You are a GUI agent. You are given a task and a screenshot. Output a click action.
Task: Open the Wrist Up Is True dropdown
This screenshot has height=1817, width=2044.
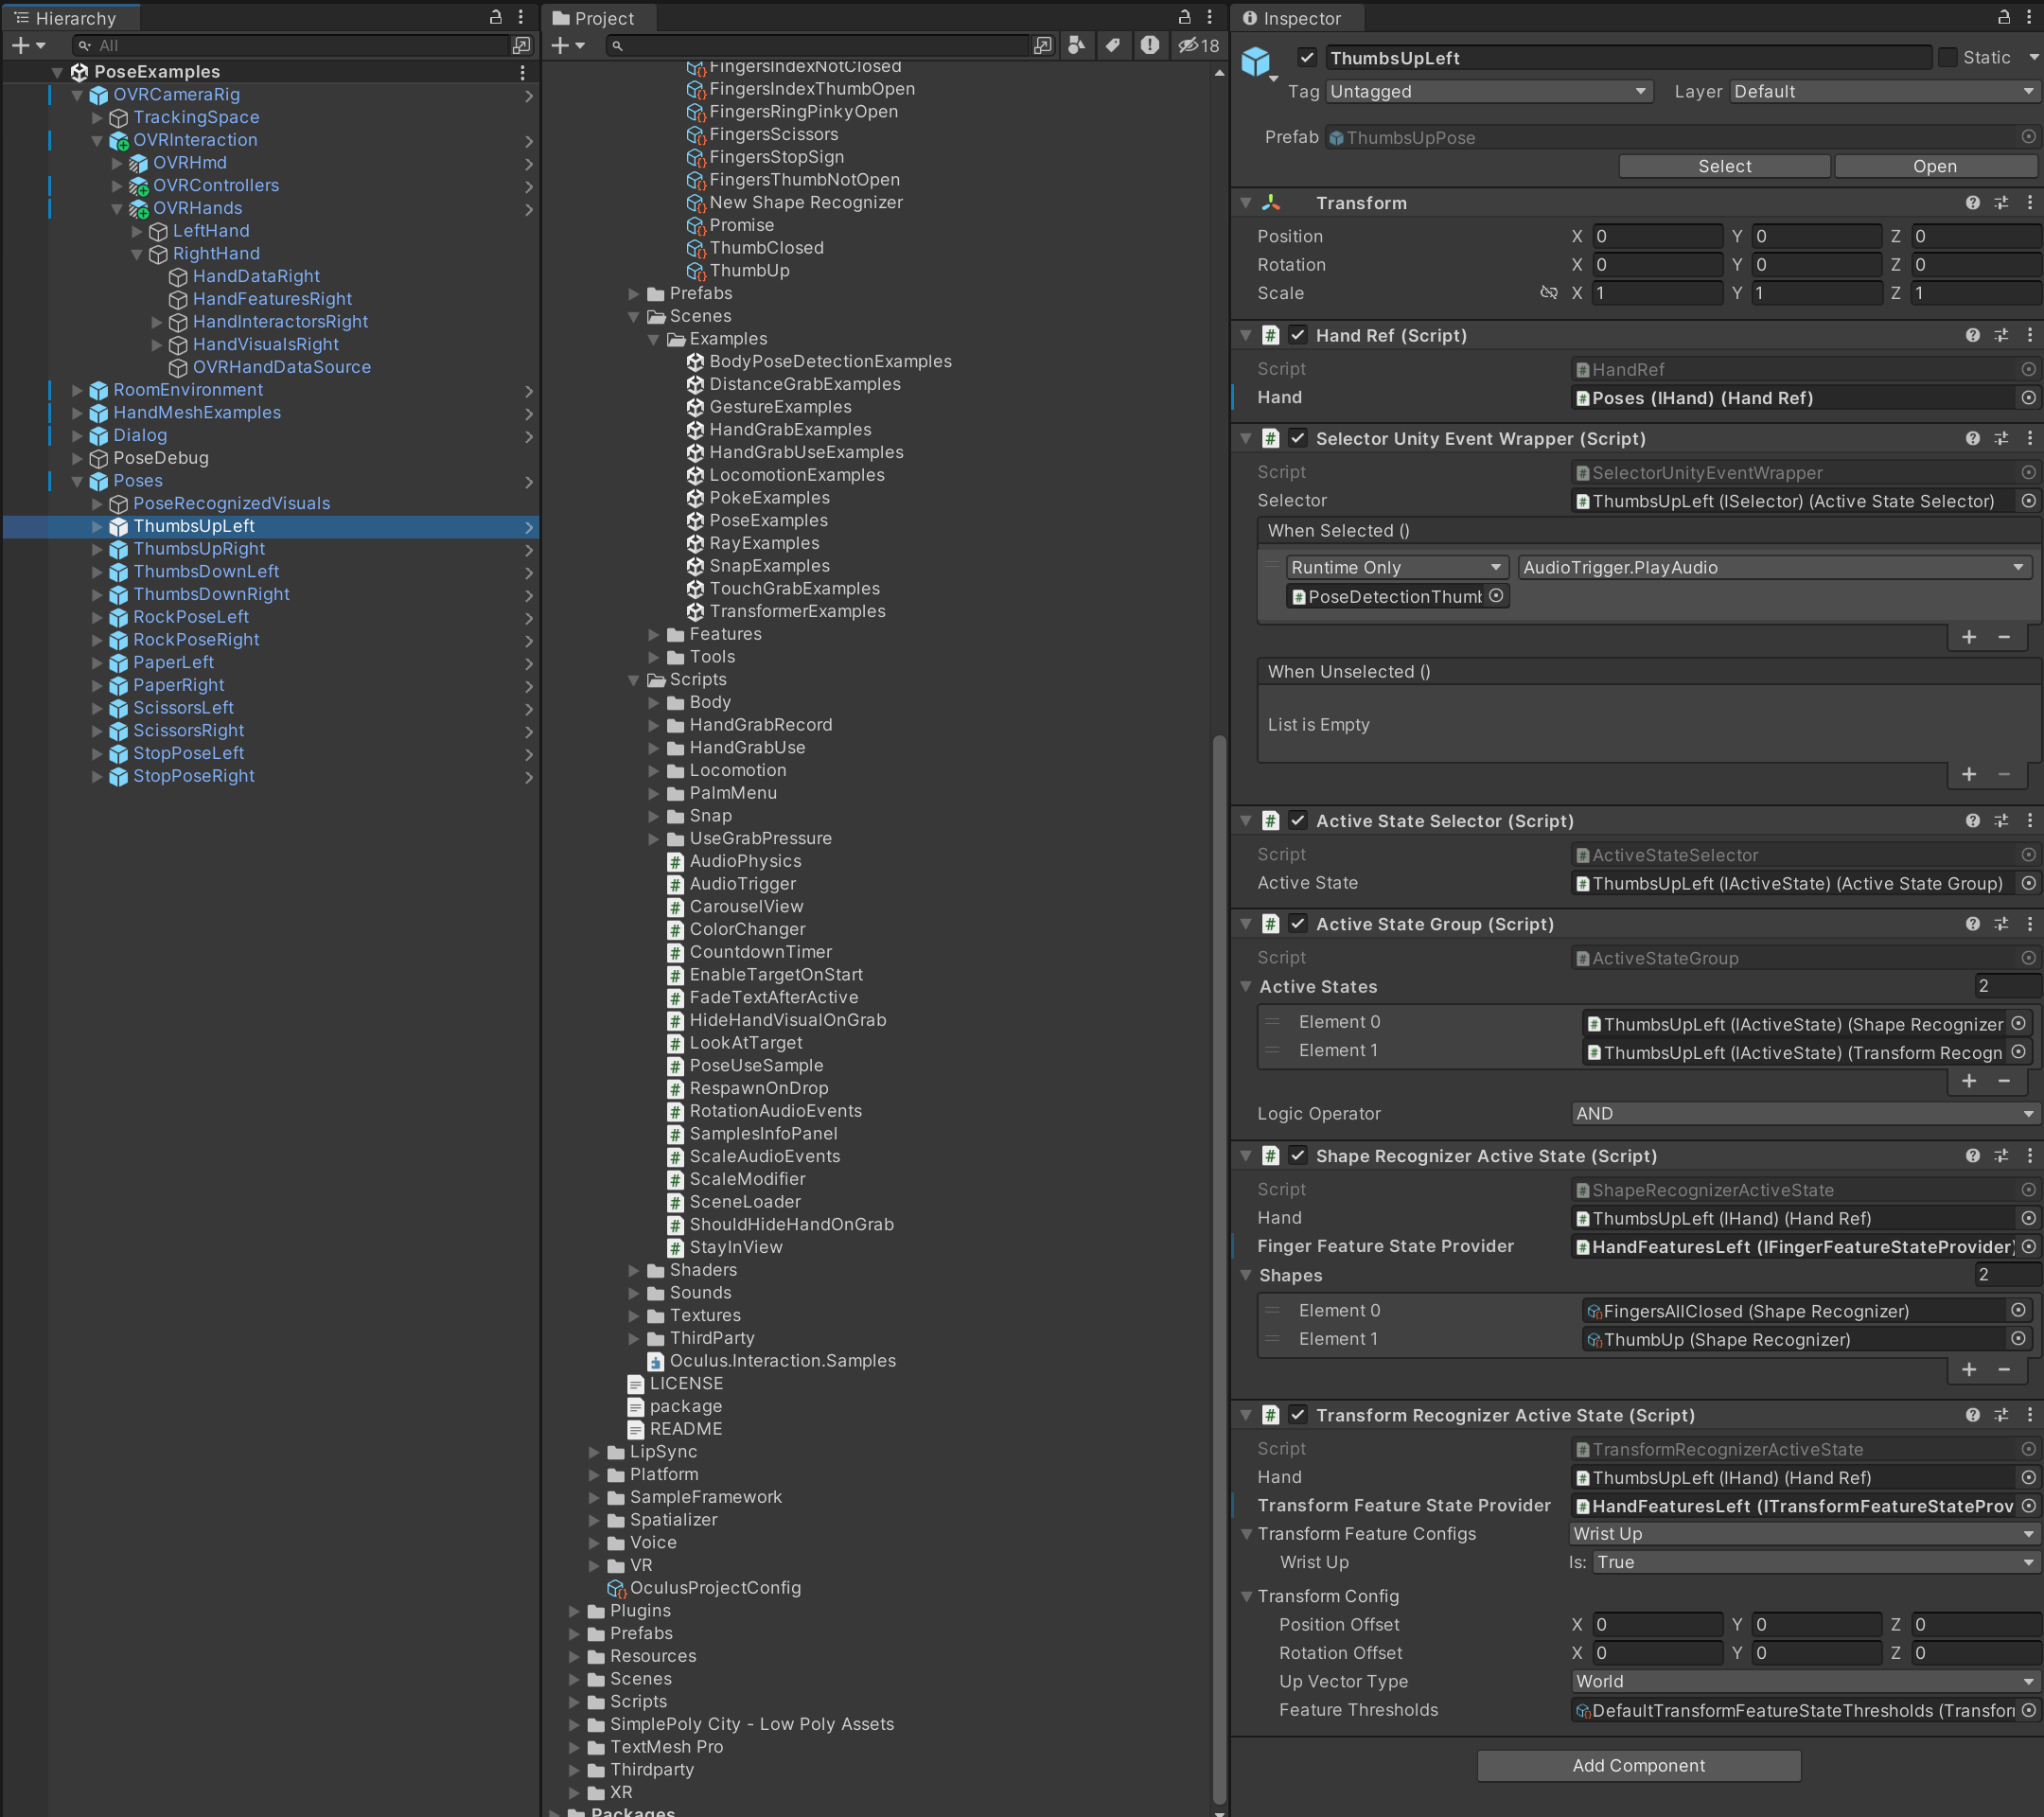pyautogui.click(x=1816, y=1562)
